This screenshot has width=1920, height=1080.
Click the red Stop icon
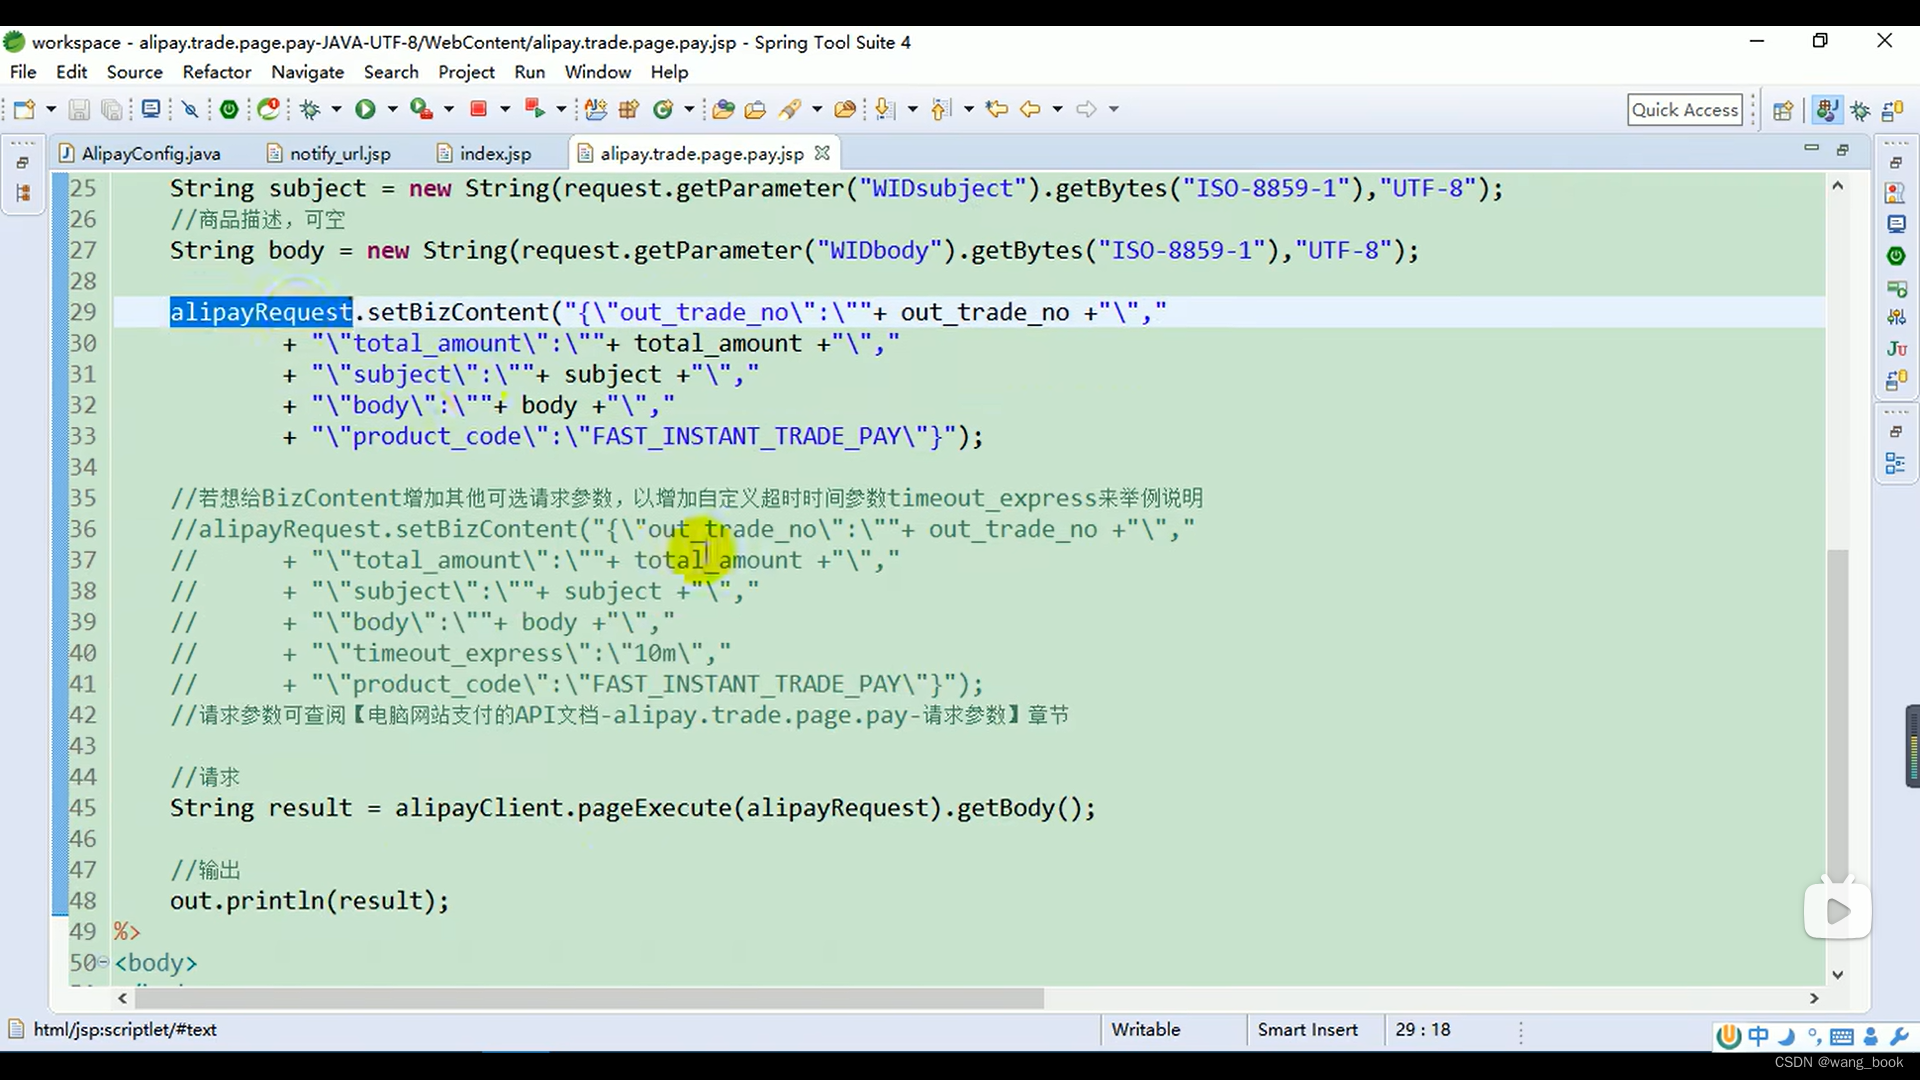478,109
